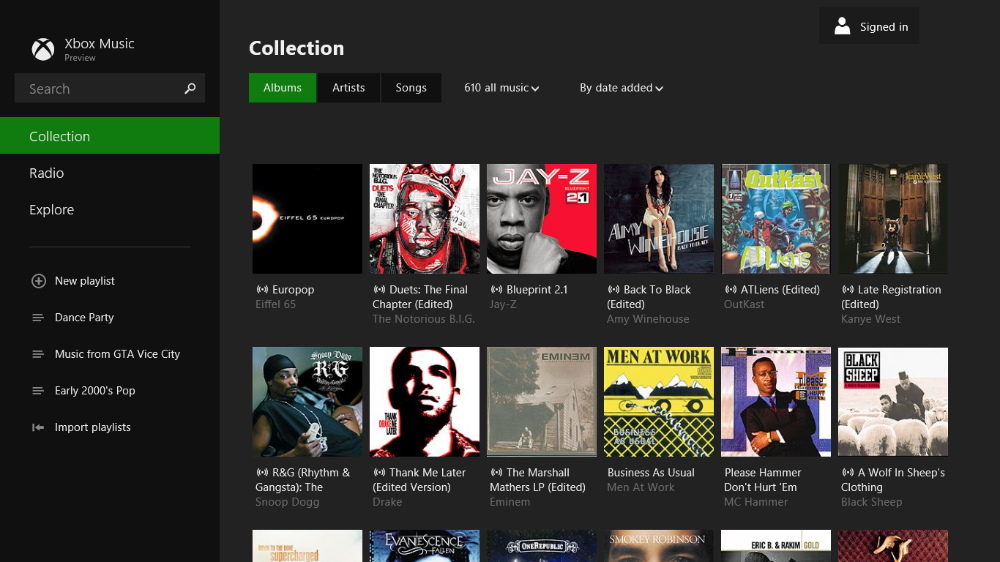
Task: Click the New playlist plus icon
Action: click(x=38, y=281)
